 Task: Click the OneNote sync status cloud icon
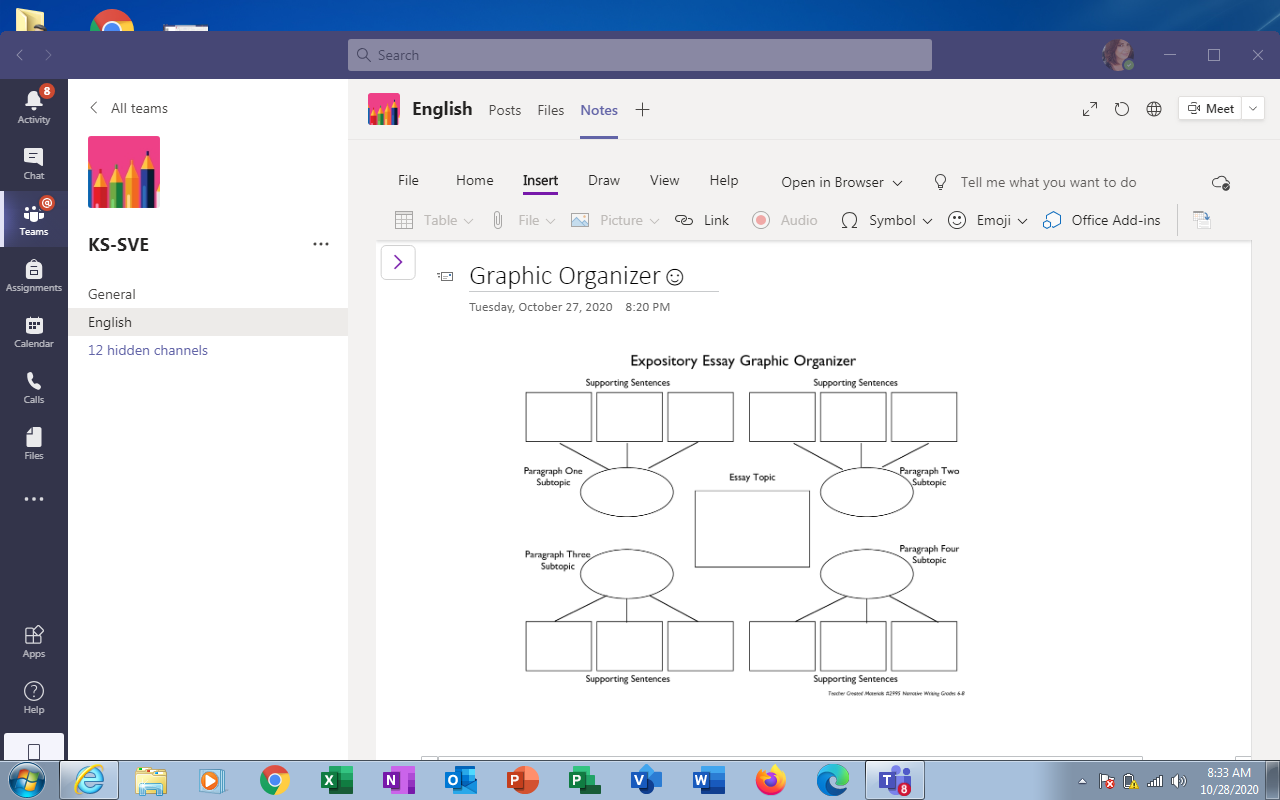coord(1220,182)
